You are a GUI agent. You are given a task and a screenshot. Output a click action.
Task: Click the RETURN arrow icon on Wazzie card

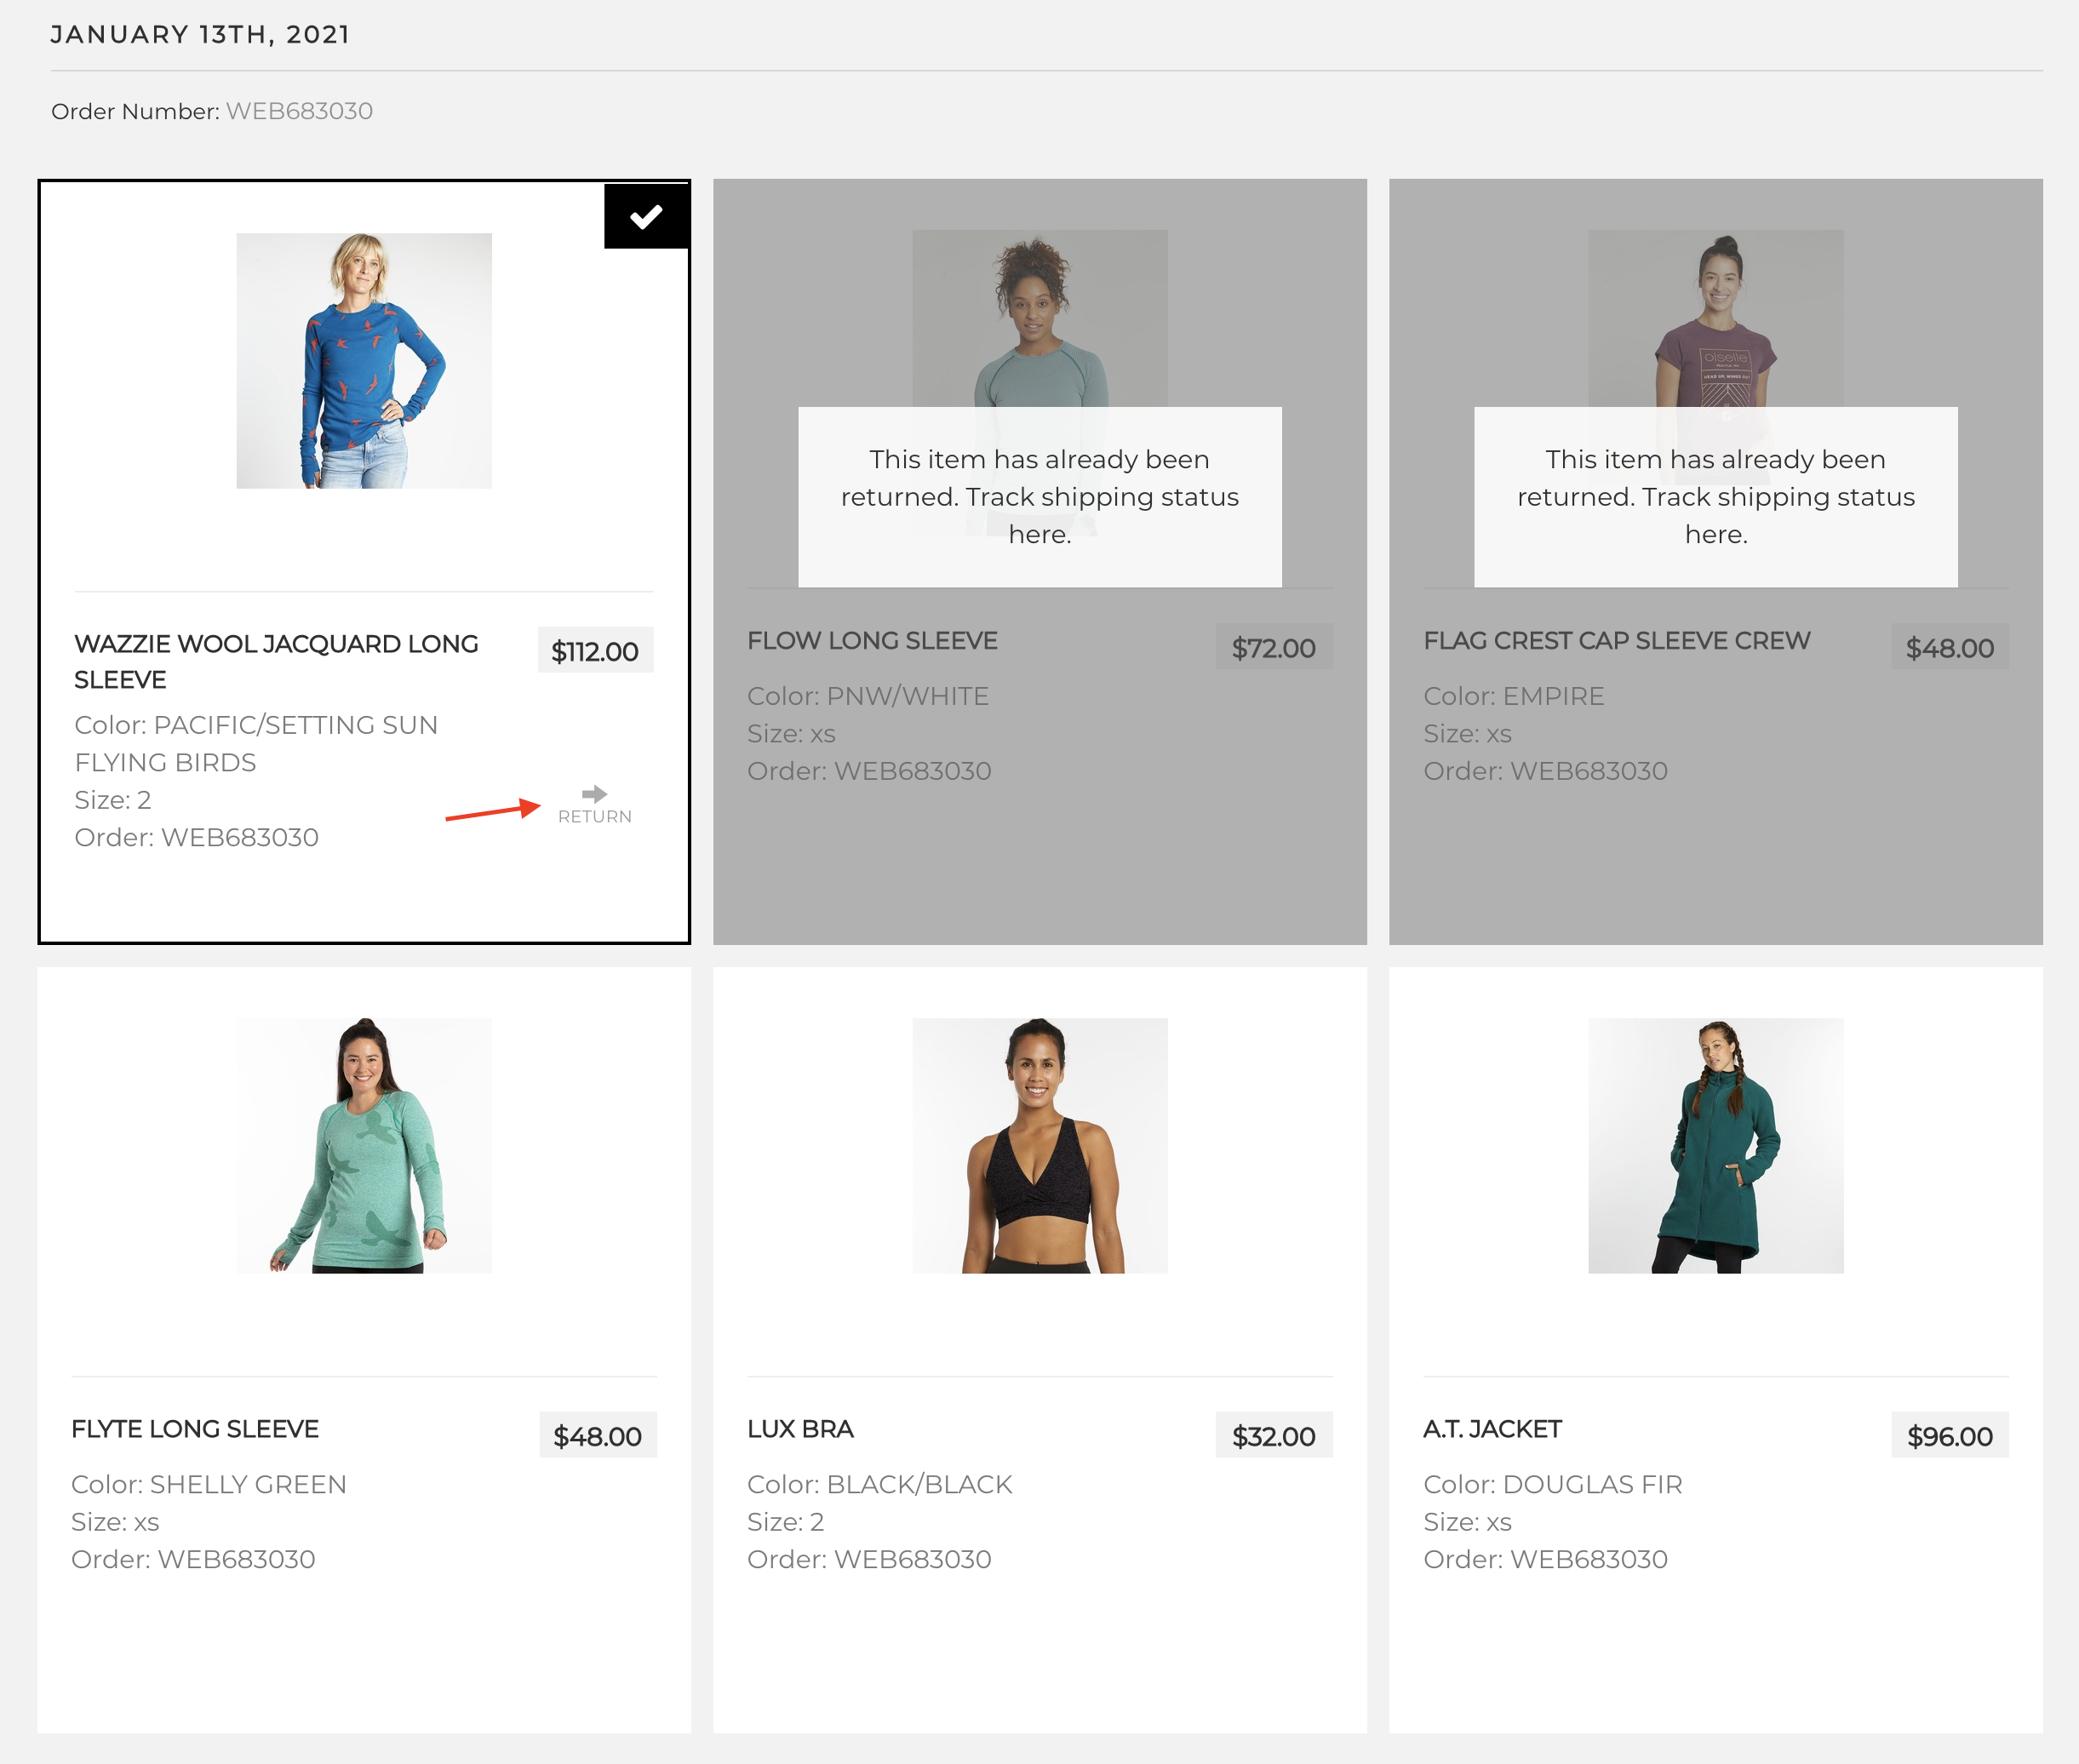coord(594,794)
